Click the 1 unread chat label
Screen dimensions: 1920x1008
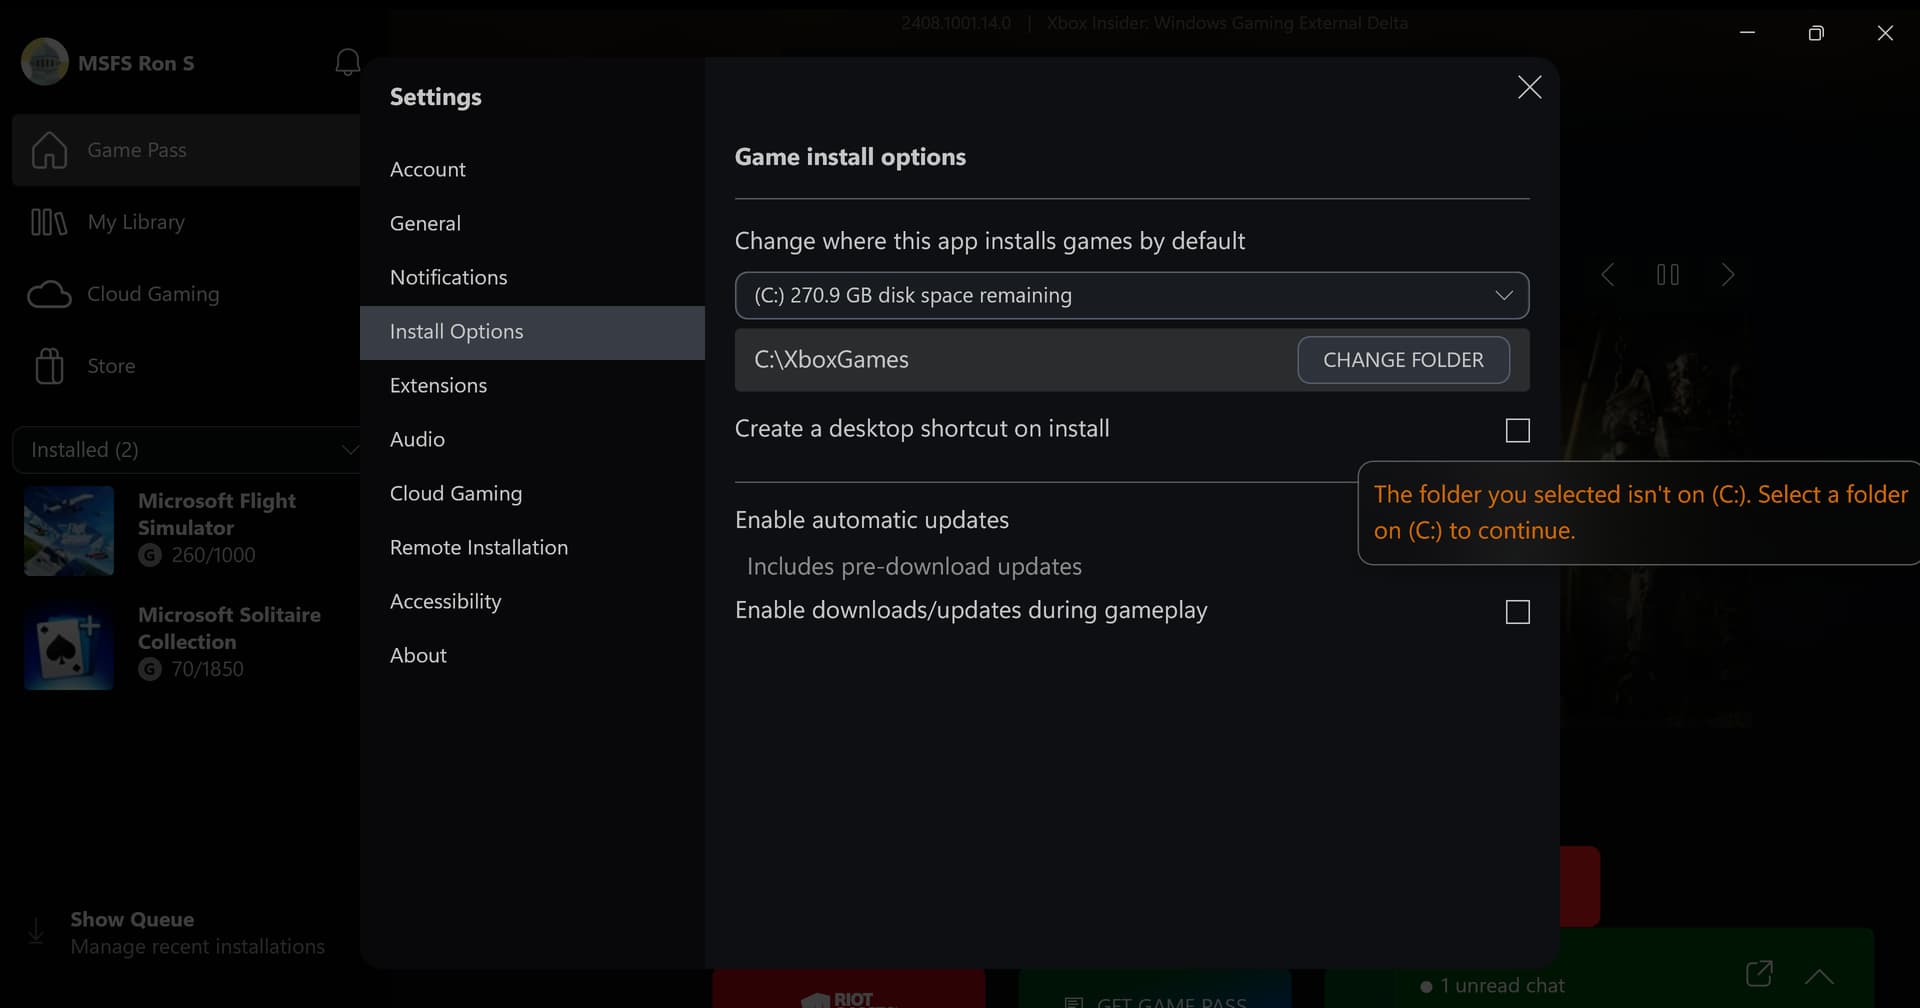(x=1502, y=986)
